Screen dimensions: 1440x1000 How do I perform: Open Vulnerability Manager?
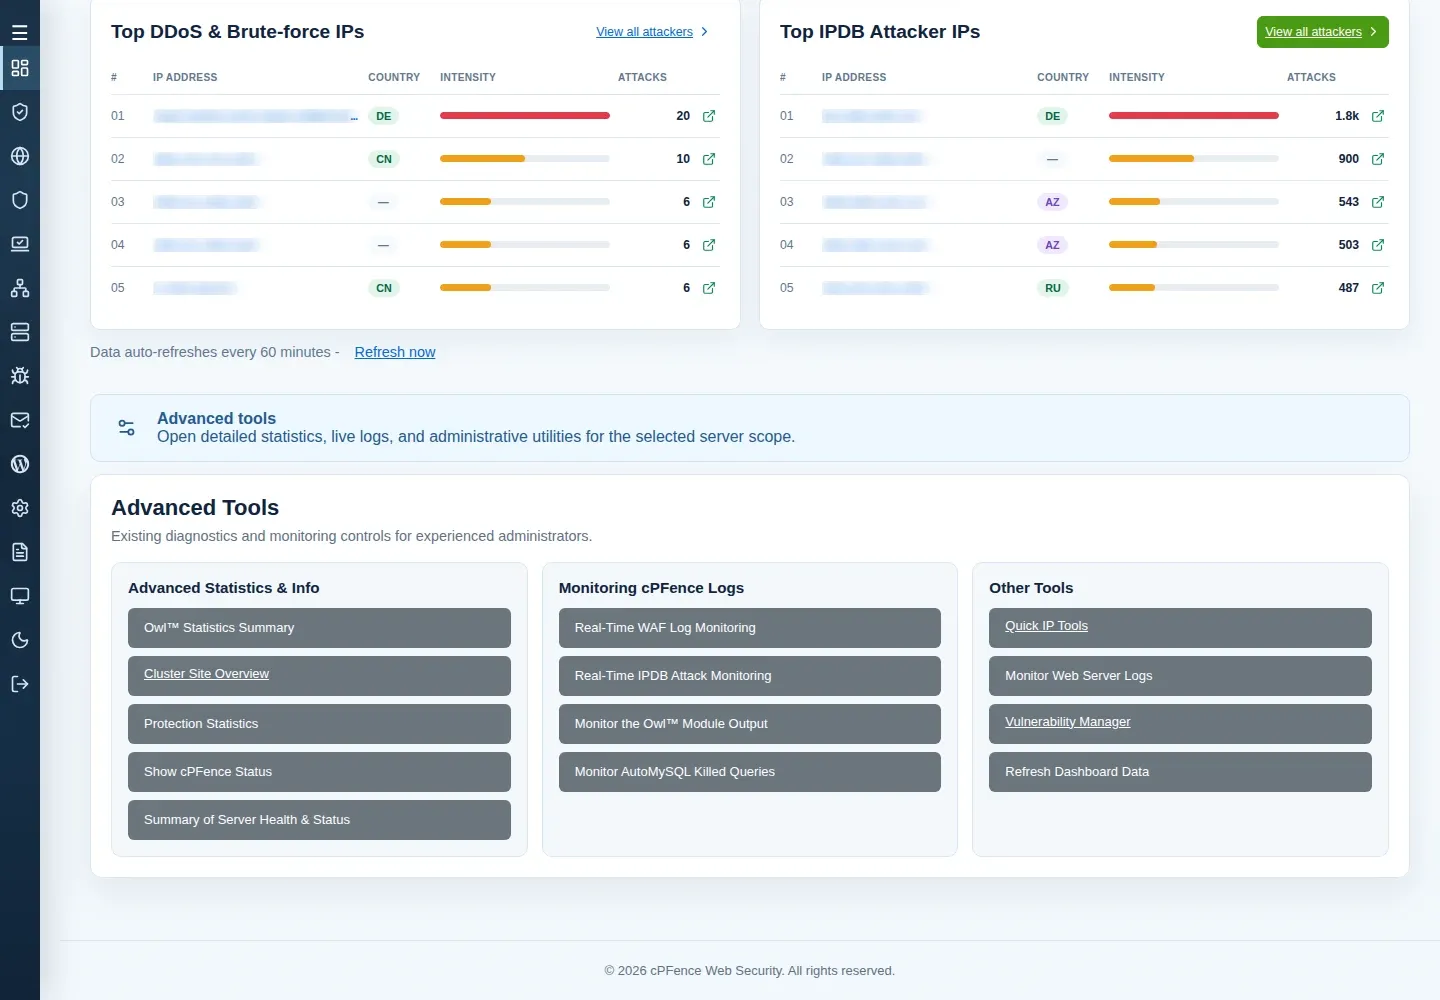1180,724
